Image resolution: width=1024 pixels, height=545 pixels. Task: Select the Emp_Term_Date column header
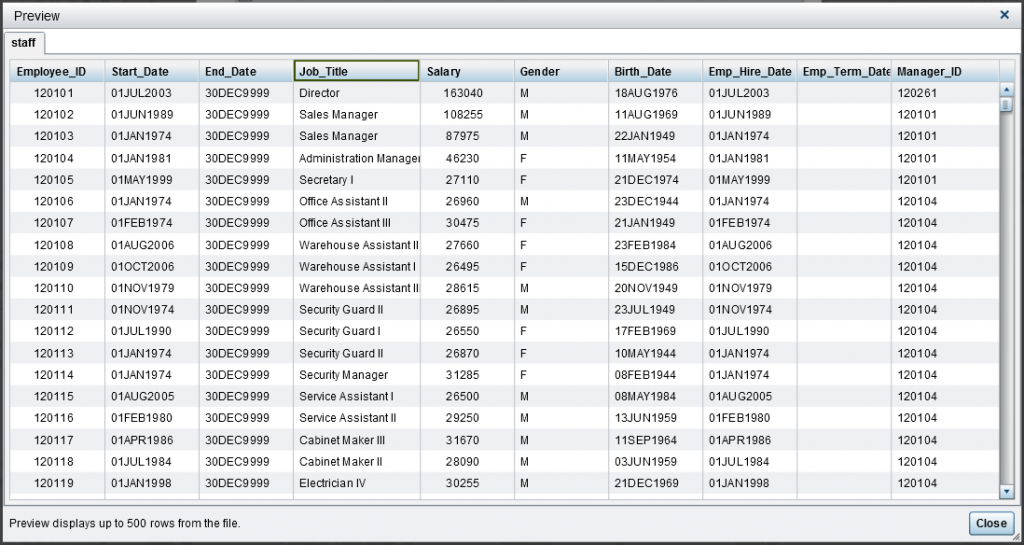(844, 72)
